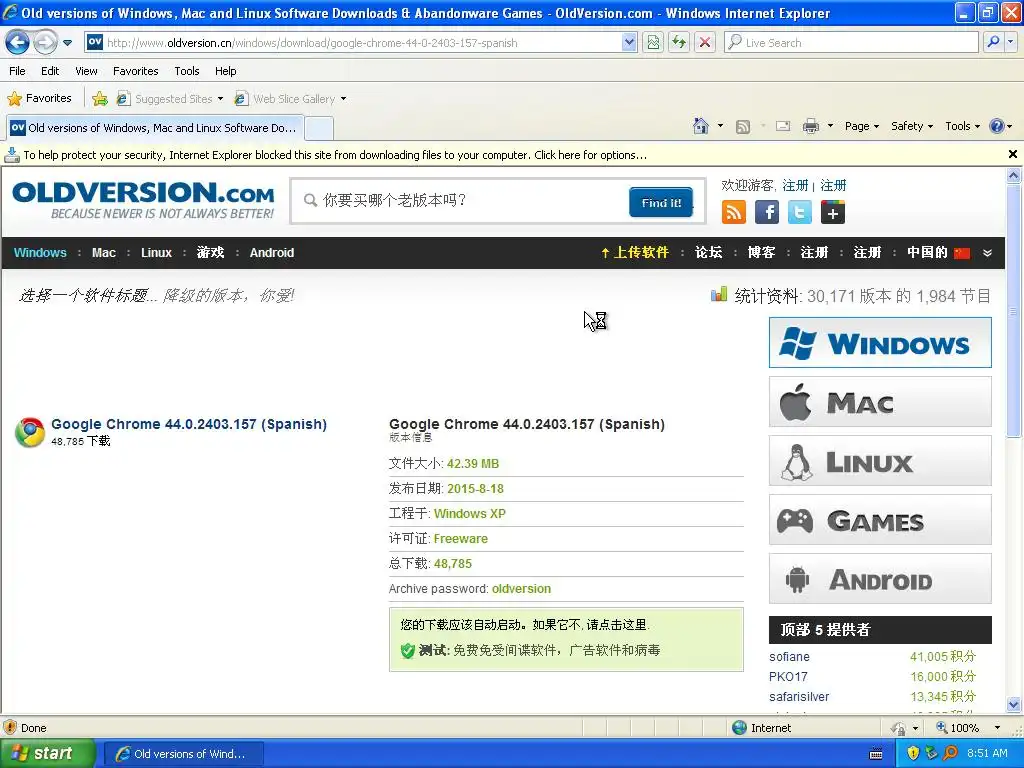This screenshot has height=768, width=1024.
Task: Click the IE Forward navigation button
Action: point(44,42)
